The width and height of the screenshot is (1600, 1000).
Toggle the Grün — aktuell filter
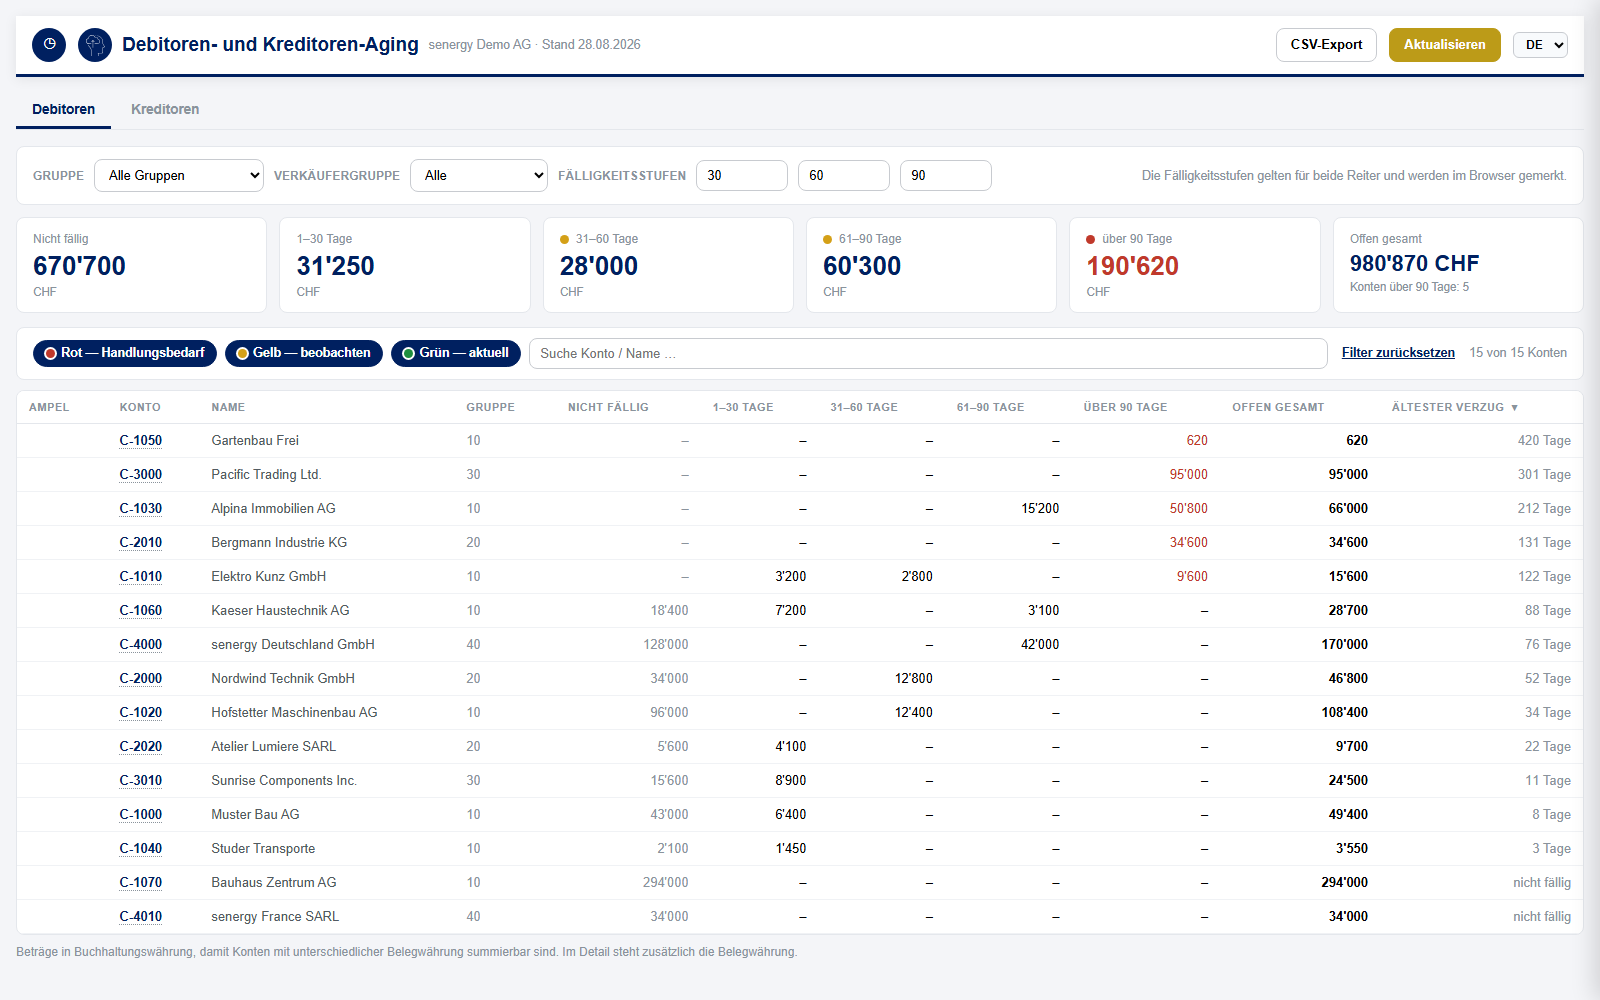point(456,353)
